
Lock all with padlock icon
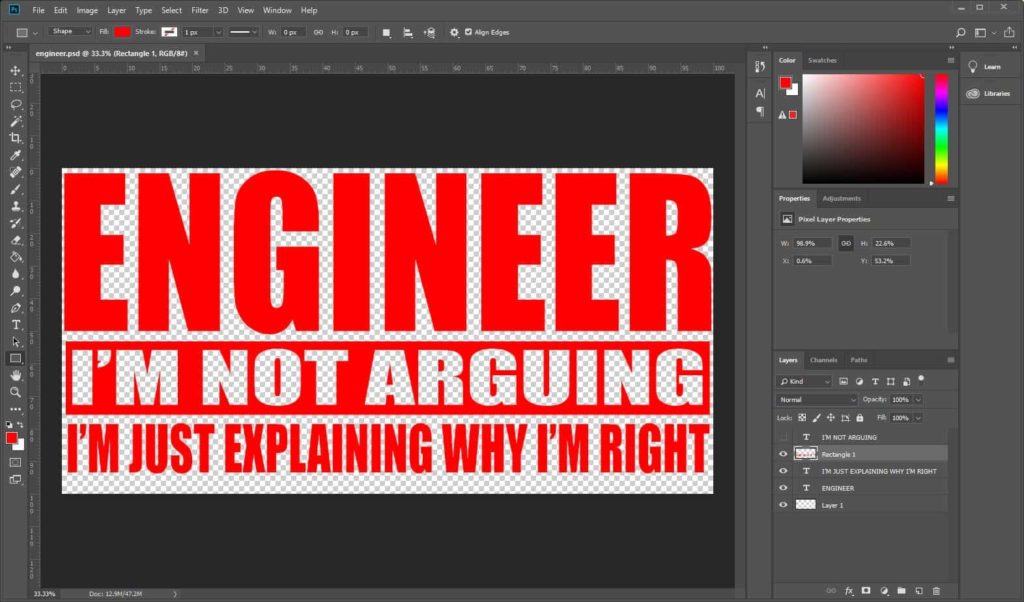click(859, 418)
